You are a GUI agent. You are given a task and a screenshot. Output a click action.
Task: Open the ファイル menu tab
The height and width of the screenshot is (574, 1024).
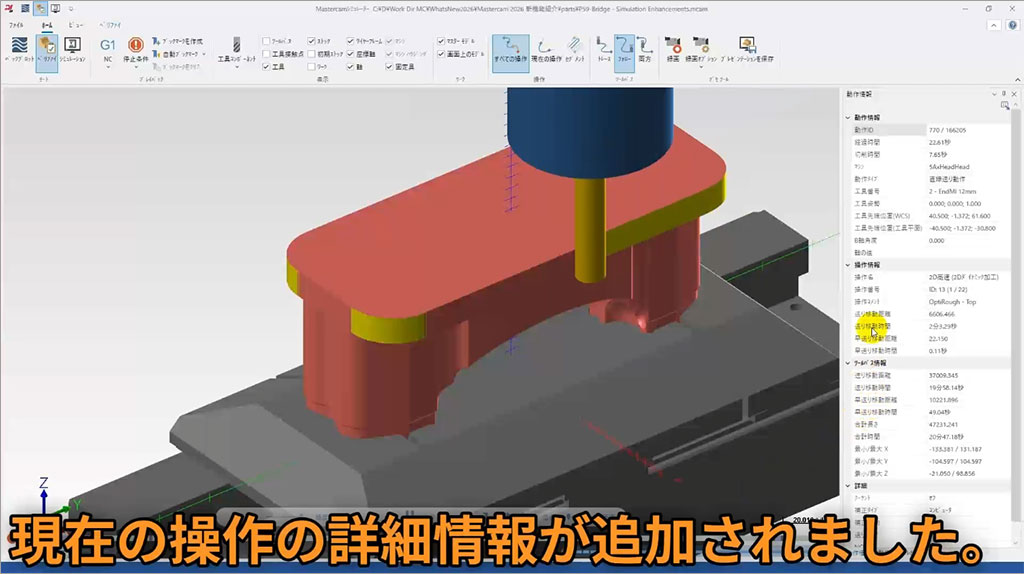pyautogui.click(x=17, y=23)
